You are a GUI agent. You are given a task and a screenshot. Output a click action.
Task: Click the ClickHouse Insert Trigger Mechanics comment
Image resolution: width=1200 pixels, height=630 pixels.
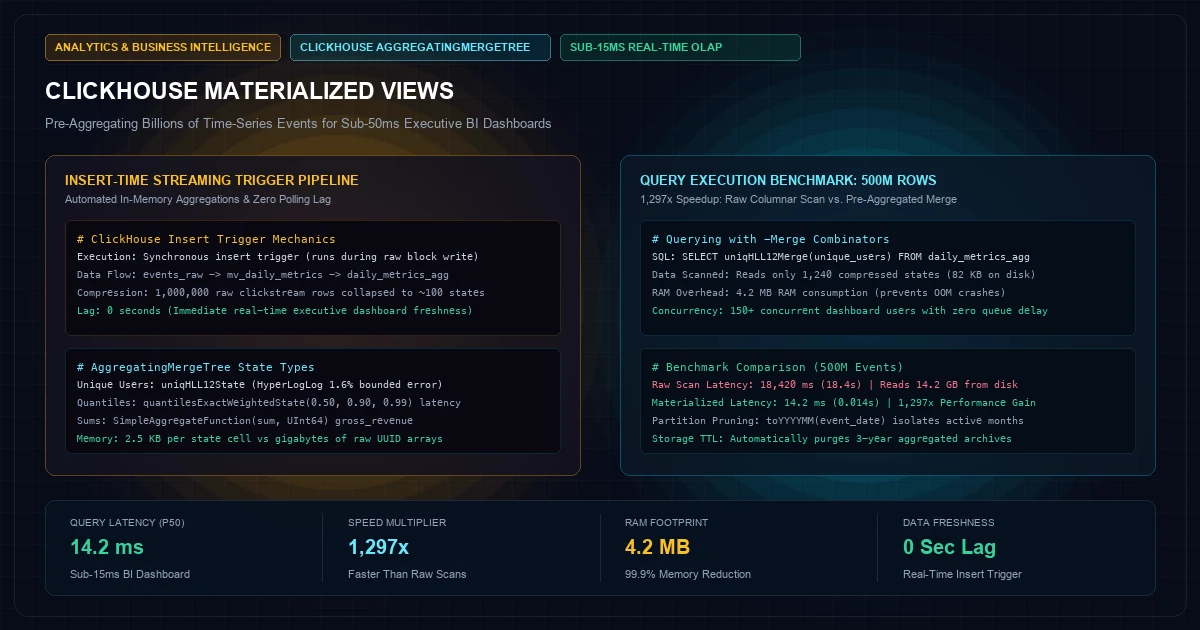click(x=206, y=239)
